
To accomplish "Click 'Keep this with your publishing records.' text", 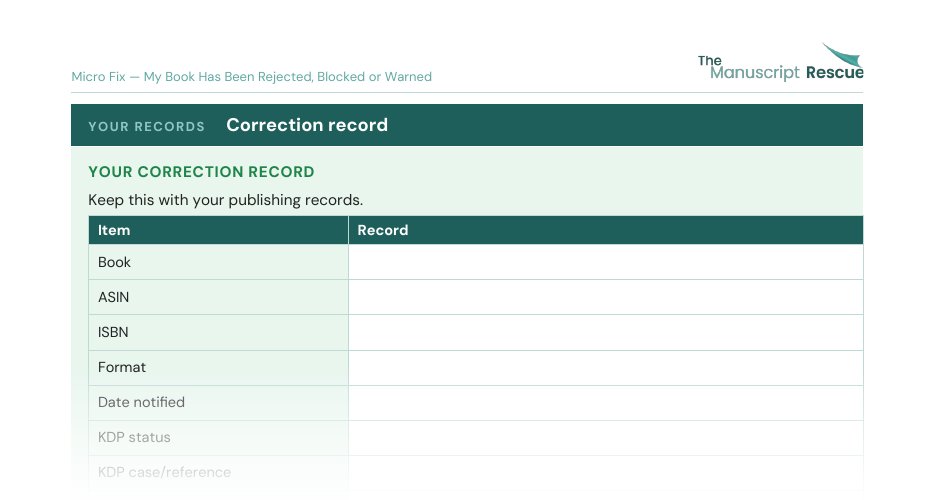I will (225, 200).
